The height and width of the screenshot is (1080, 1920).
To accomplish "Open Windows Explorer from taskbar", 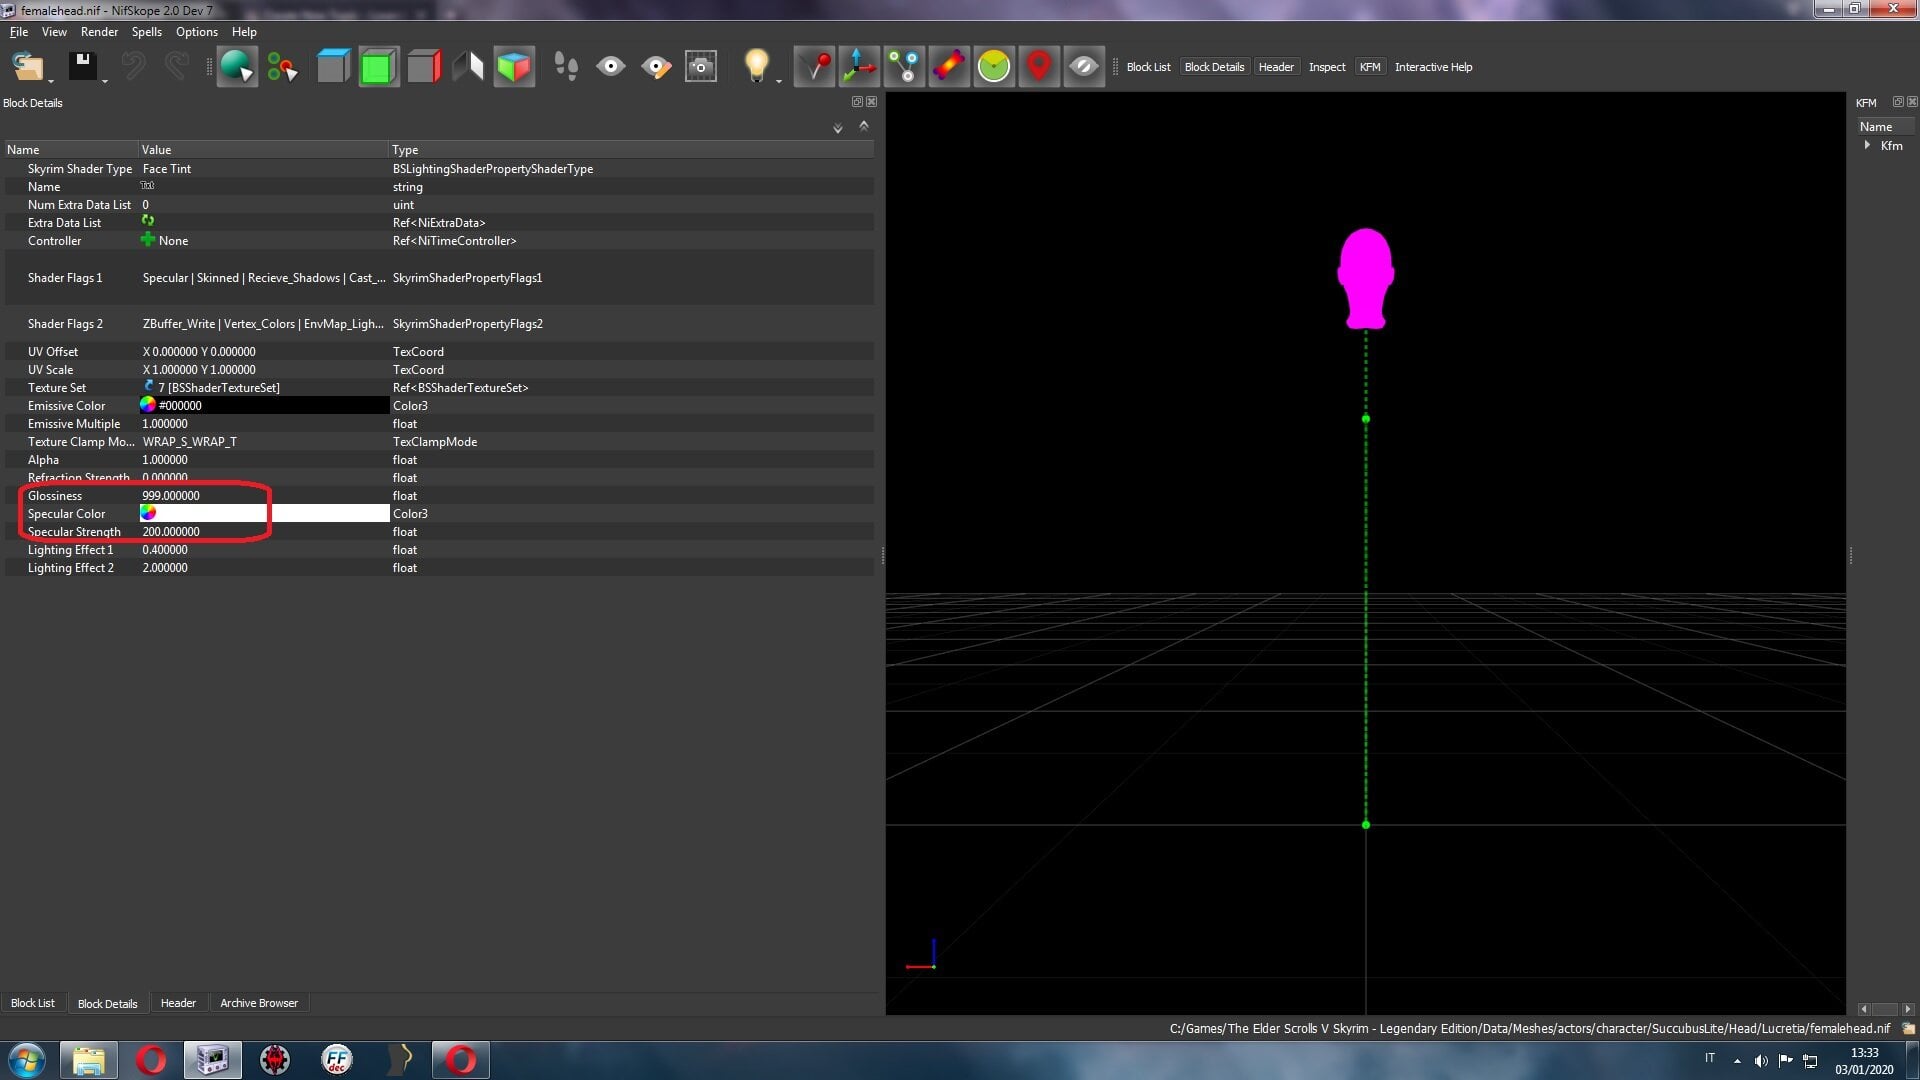I will [88, 1060].
